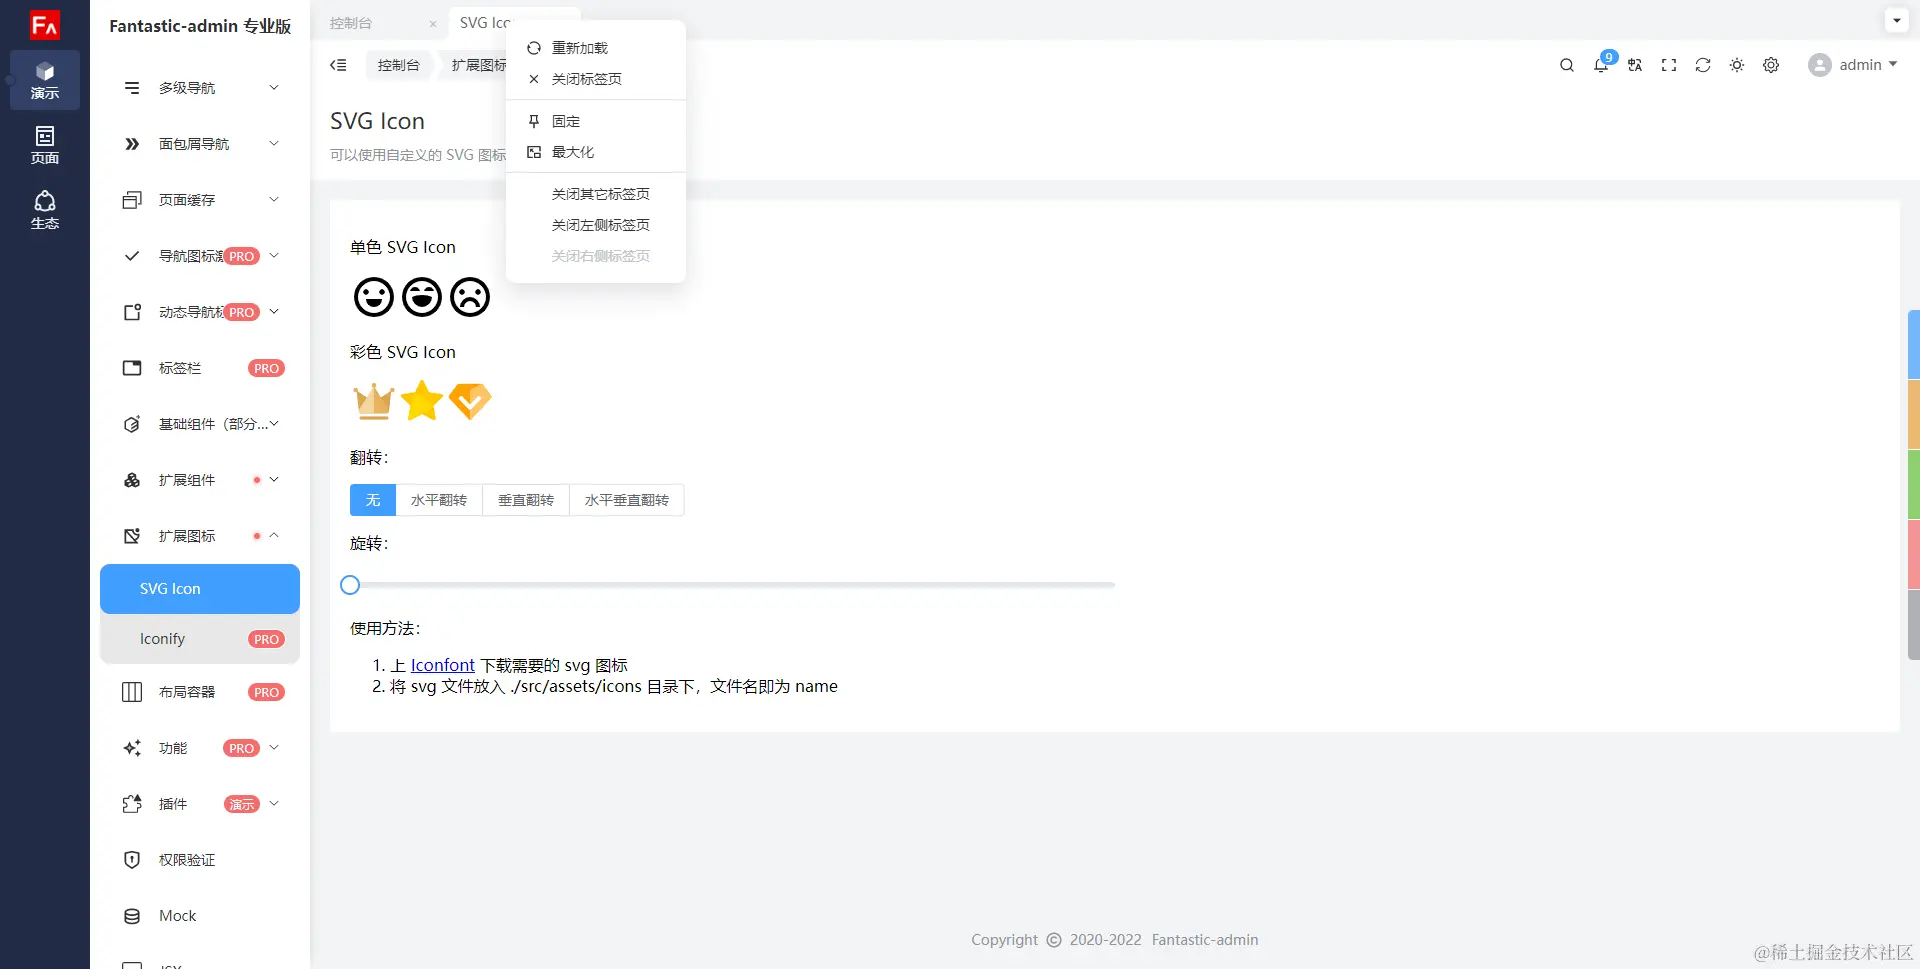Expand the 扩展组件 menu
Viewport: 1920px width, 969px height.
[200, 480]
